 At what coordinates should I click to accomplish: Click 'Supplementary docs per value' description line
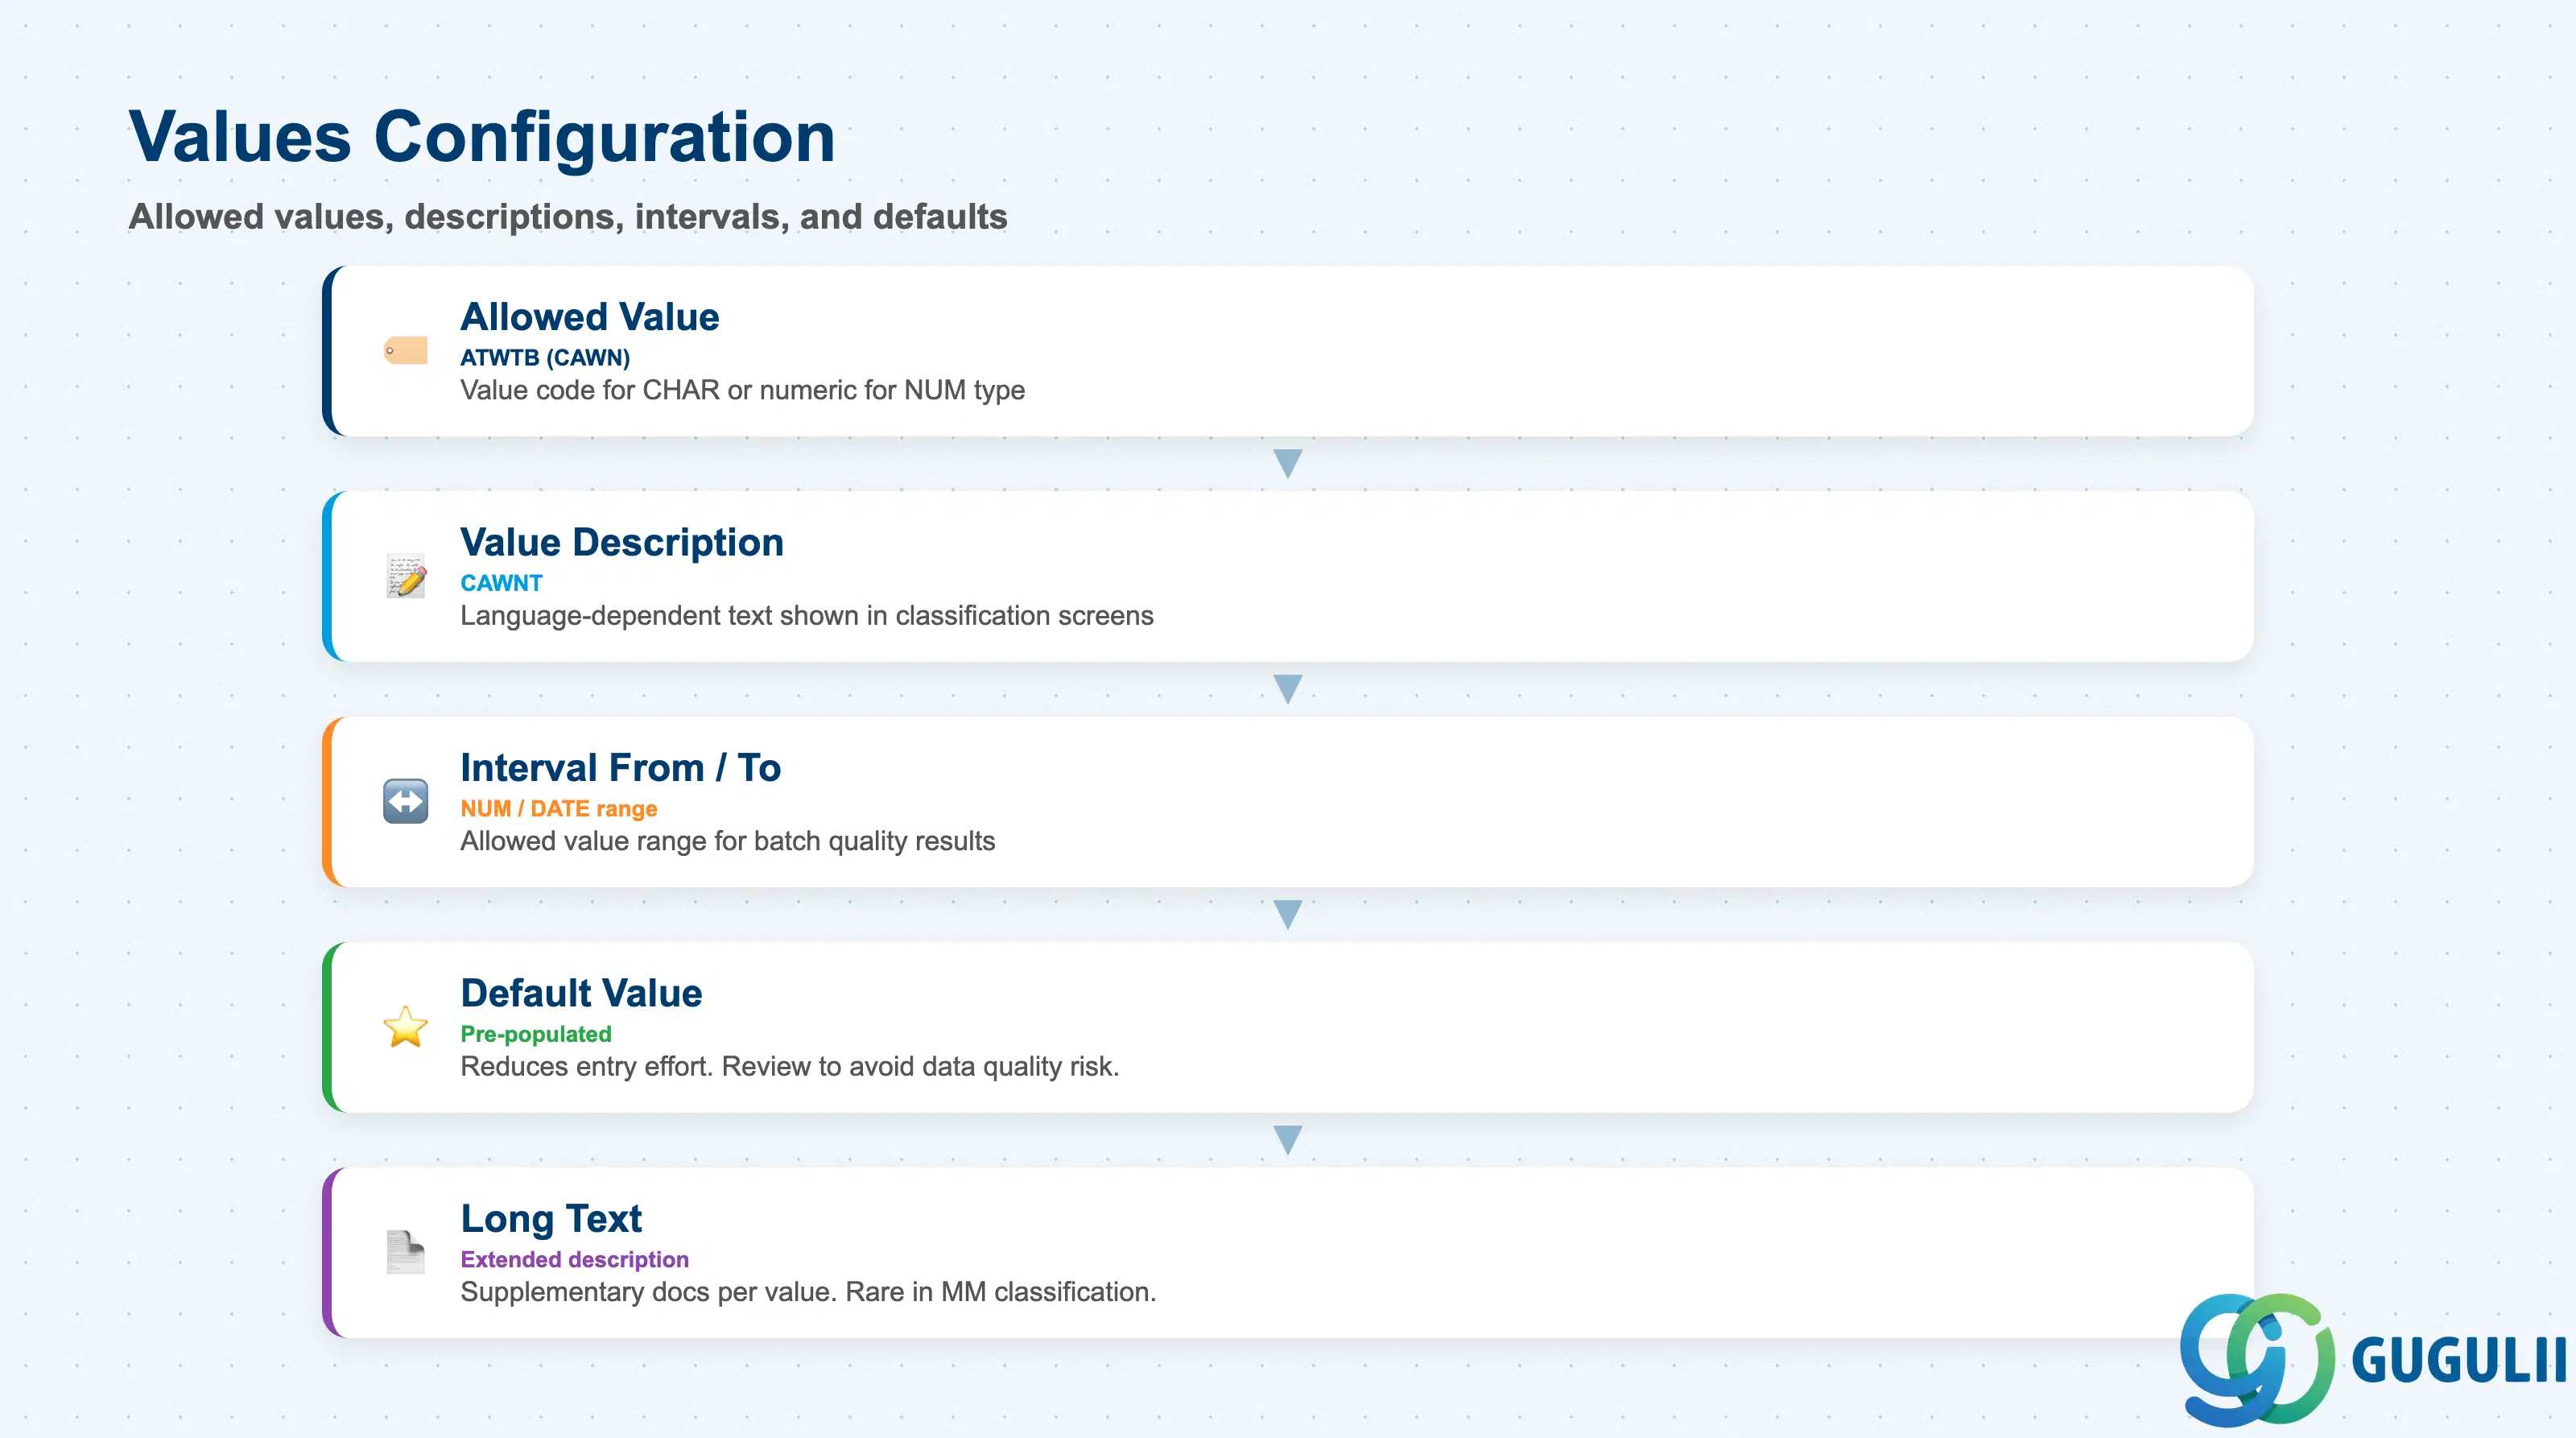(808, 1292)
